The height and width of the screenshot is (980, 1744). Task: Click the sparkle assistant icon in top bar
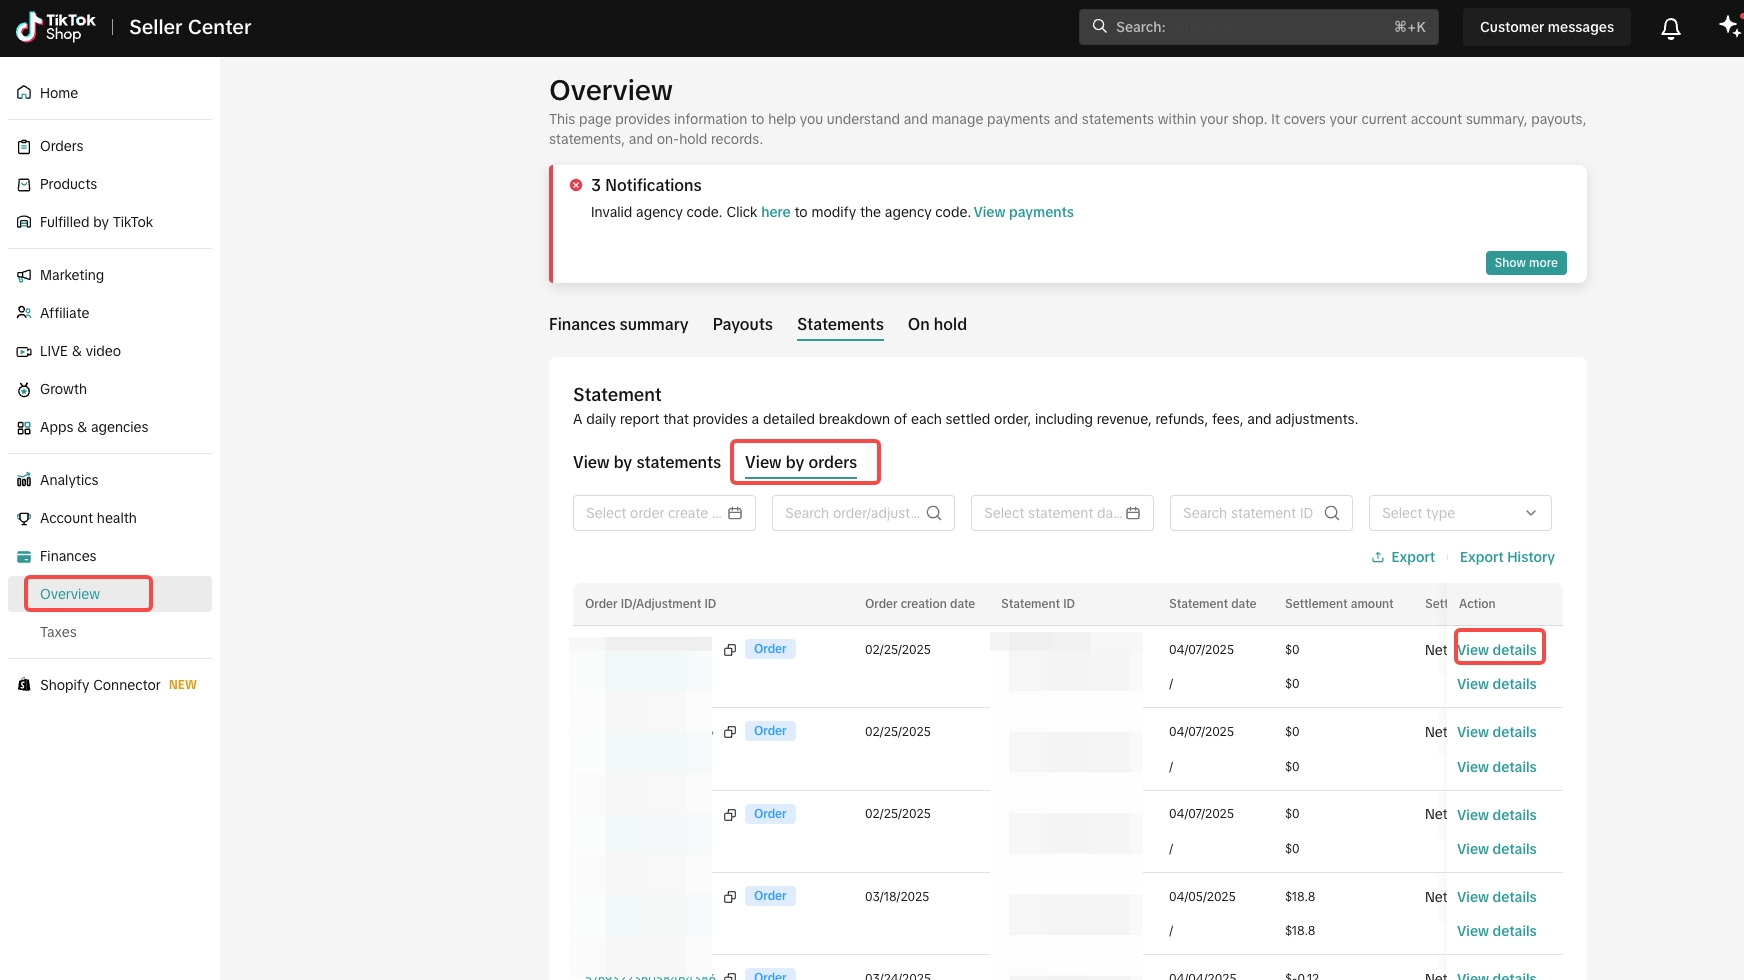(1729, 26)
